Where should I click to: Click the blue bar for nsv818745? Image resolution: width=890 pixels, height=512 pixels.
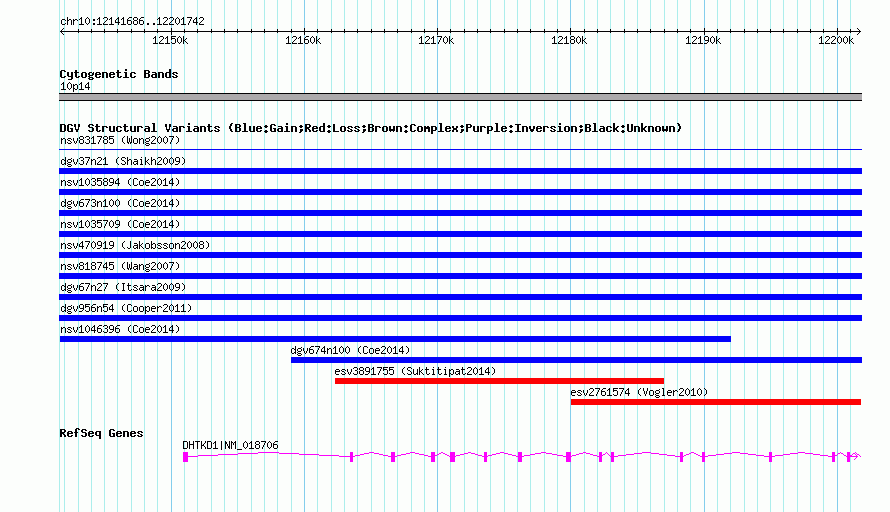click(460, 276)
